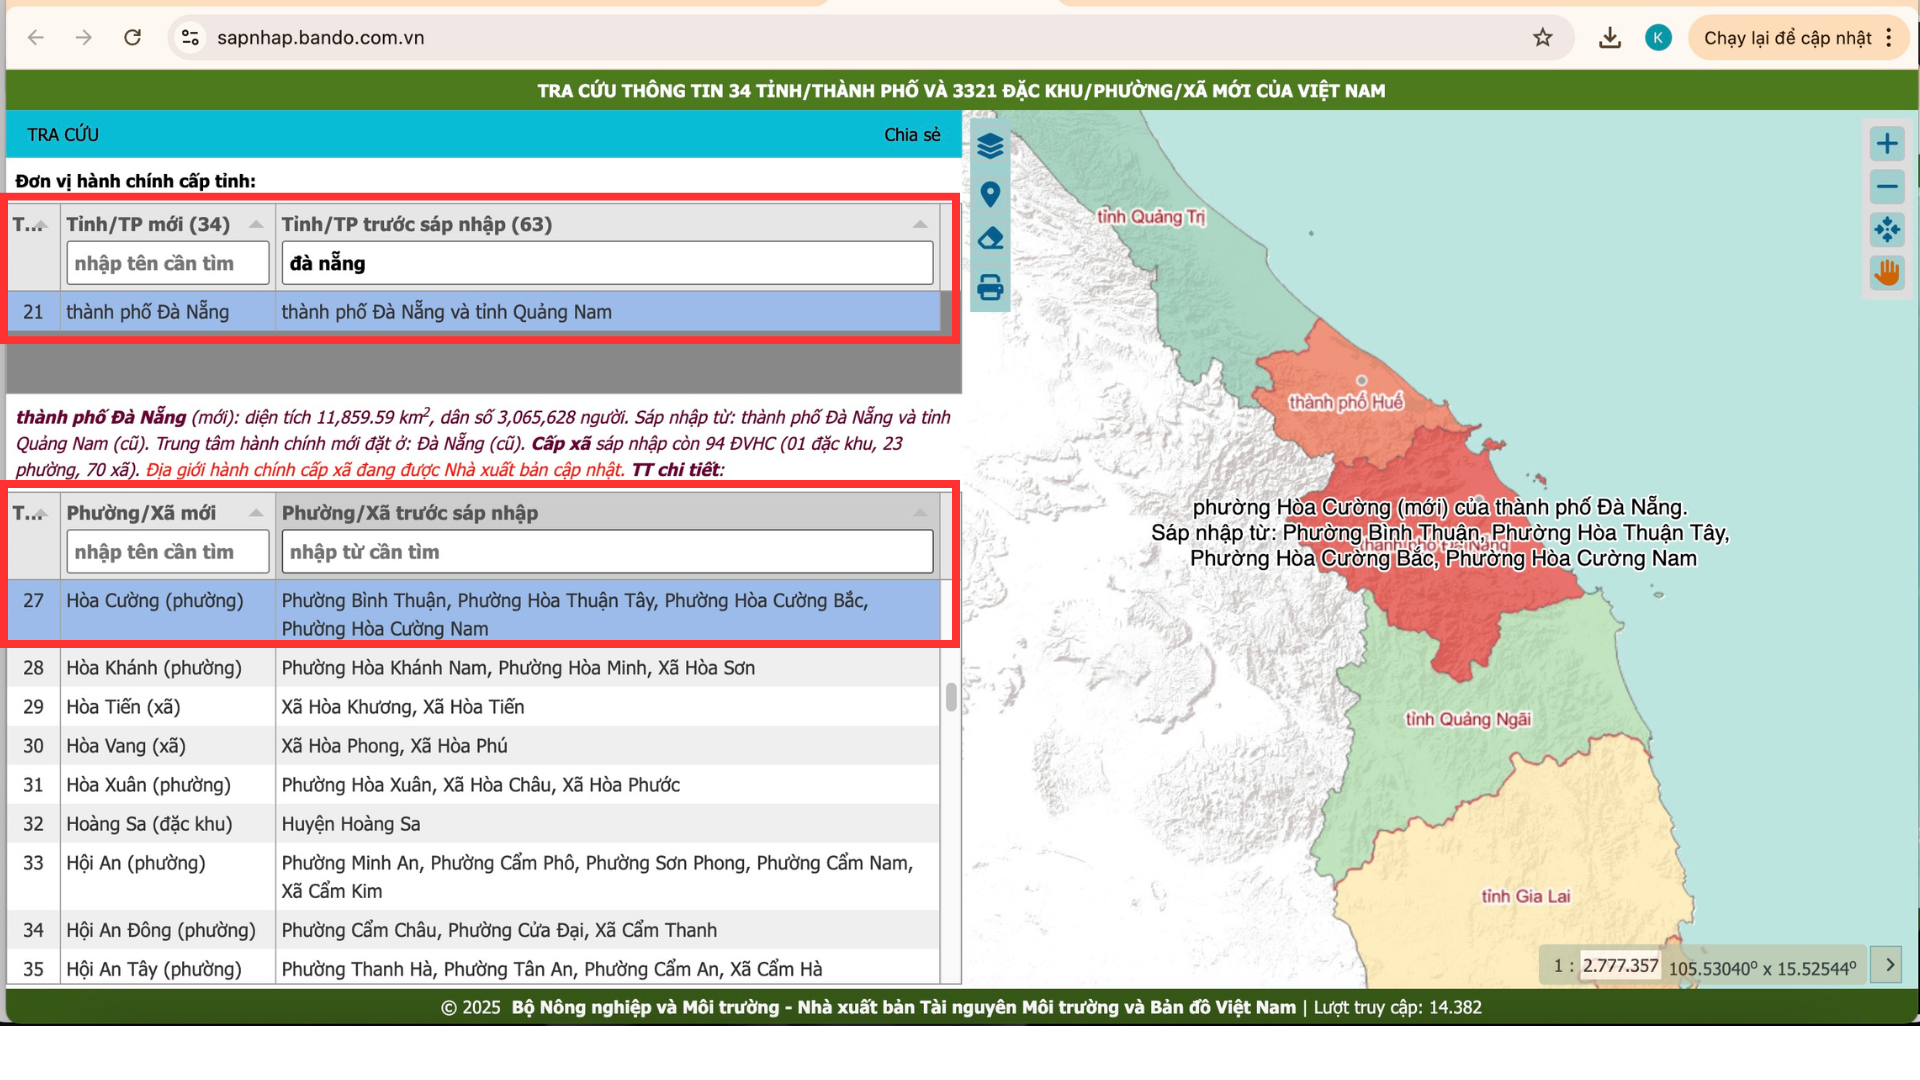Screen dimensions: 1920x1080
Task: Zoom in the map with plus button
Action: [1887, 144]
